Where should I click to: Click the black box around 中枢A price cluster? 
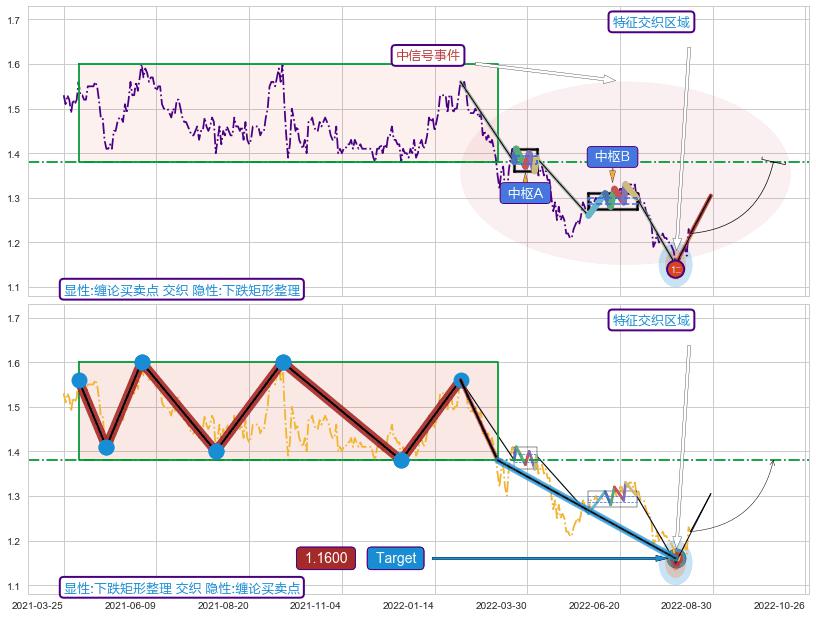(525, 159)
